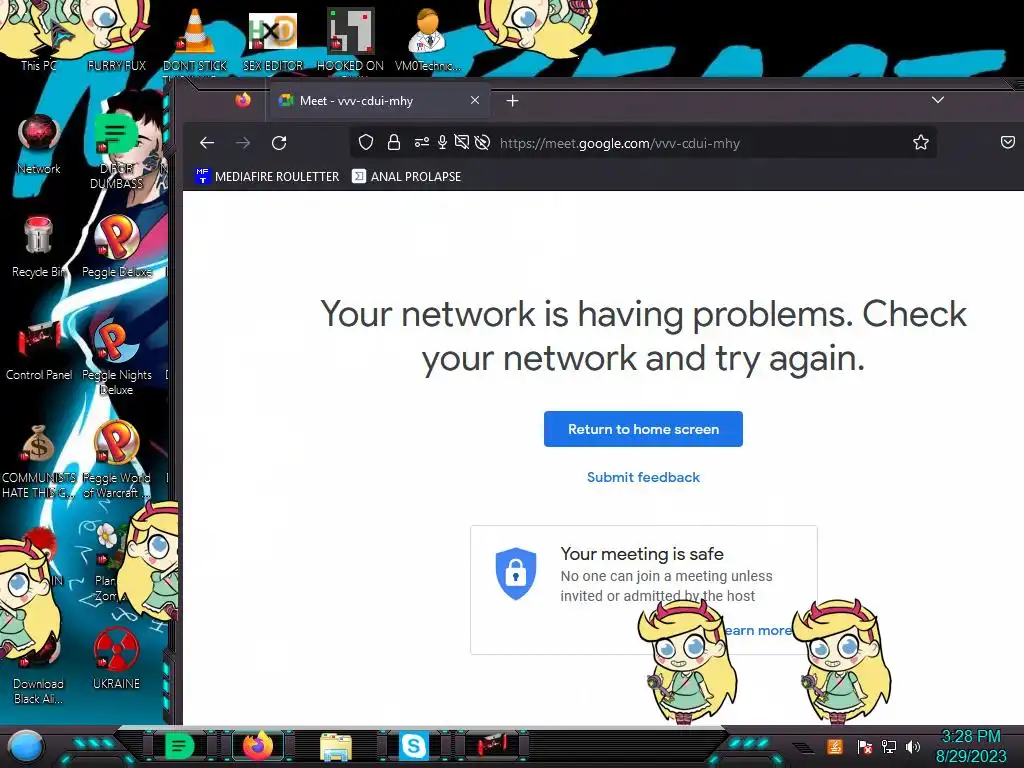Open a new Firefox tab
This screenshot has height=768, width=1024.
[x=513, y=101]
